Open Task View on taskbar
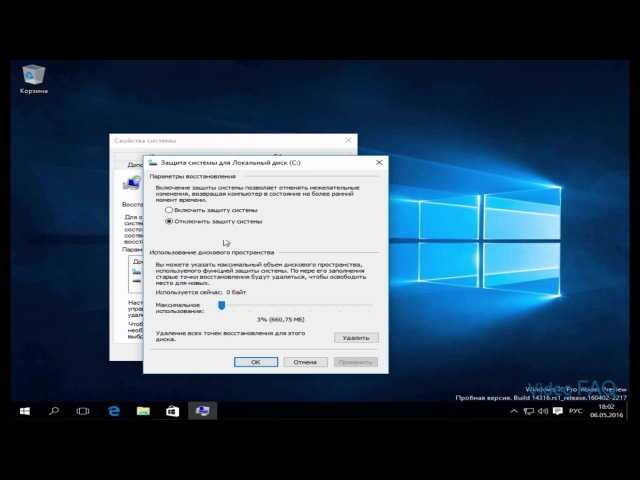Image resolution: width=640 pixels, height=480 pixels. (83, 411)
